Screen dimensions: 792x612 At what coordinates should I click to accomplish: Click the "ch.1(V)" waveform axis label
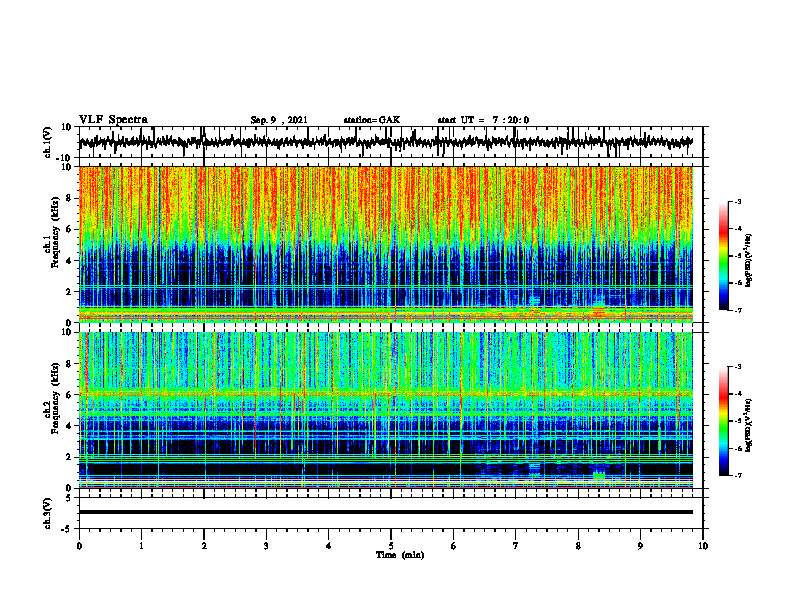coord(48,142)
